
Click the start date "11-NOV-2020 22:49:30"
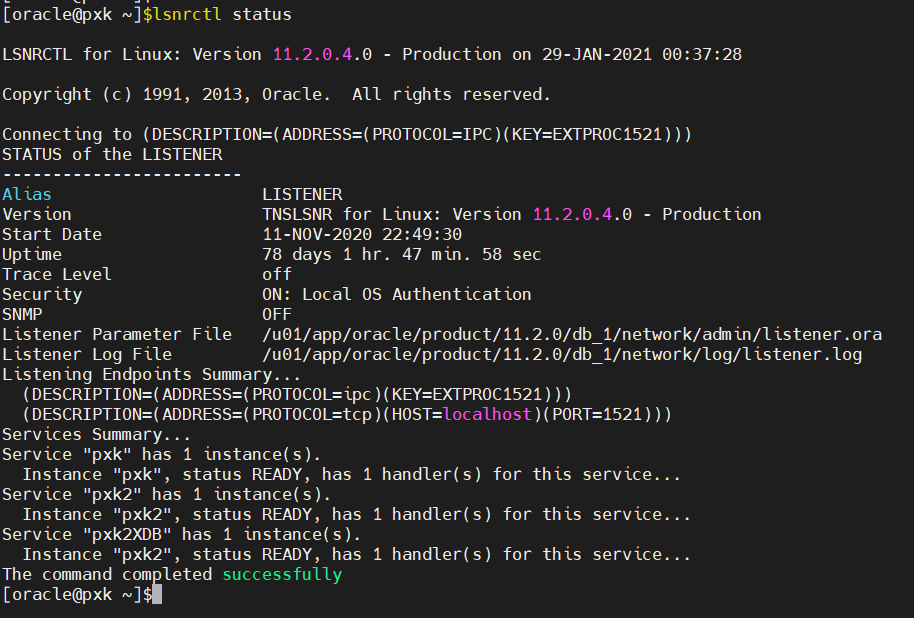coord(362,234)
